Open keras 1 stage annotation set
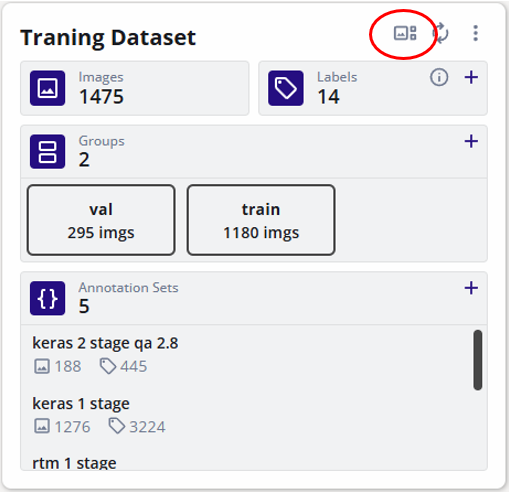 click(81, 404)
